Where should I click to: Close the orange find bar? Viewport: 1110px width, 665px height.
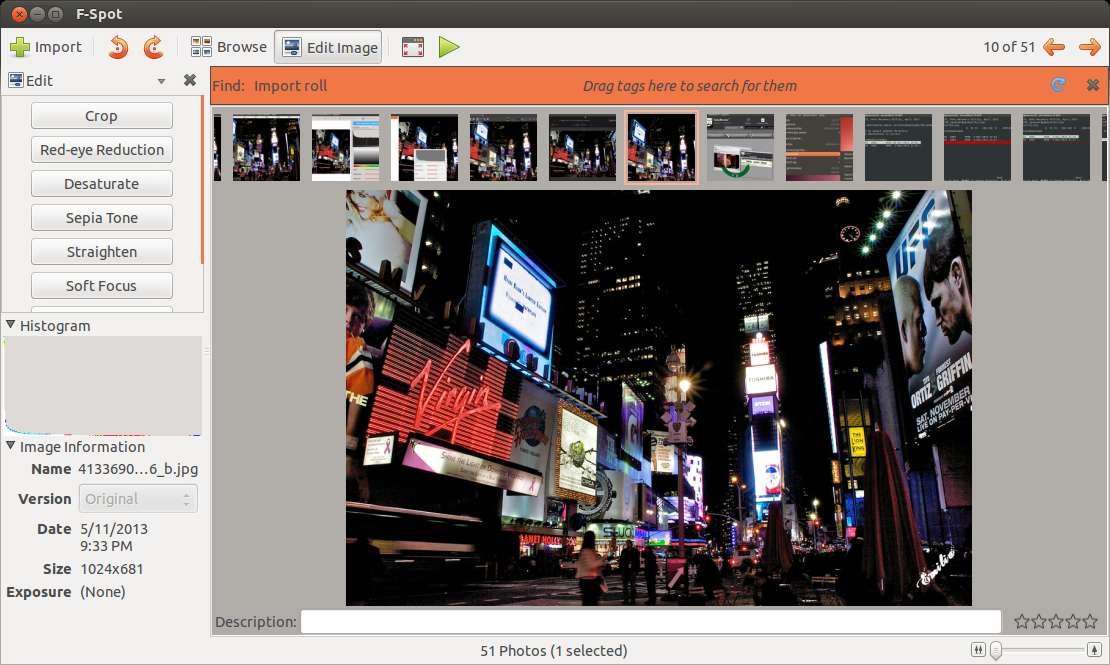coord(1092,85)
